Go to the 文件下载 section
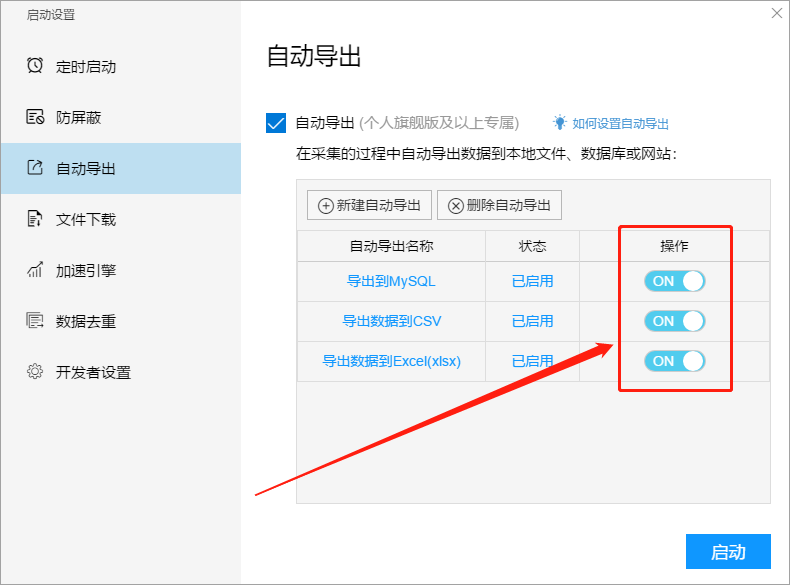 (121, 219)
